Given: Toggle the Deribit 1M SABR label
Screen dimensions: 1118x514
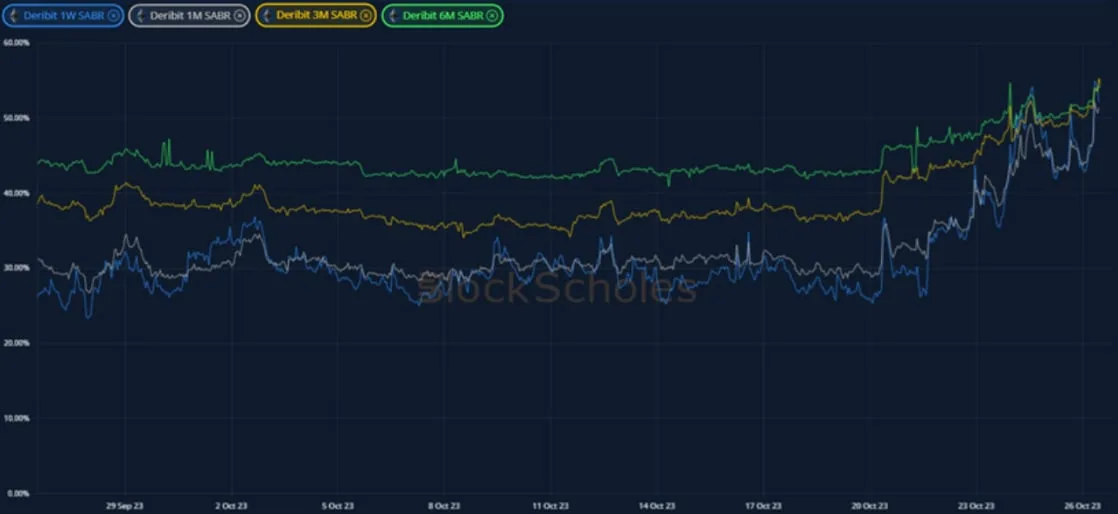Looking at the screenshot, I should click(190, 16).
